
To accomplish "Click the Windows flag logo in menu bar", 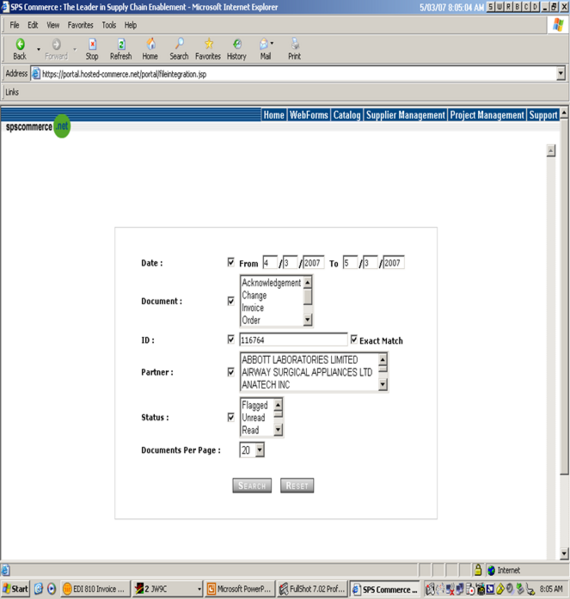I will [x=558, y=25].
